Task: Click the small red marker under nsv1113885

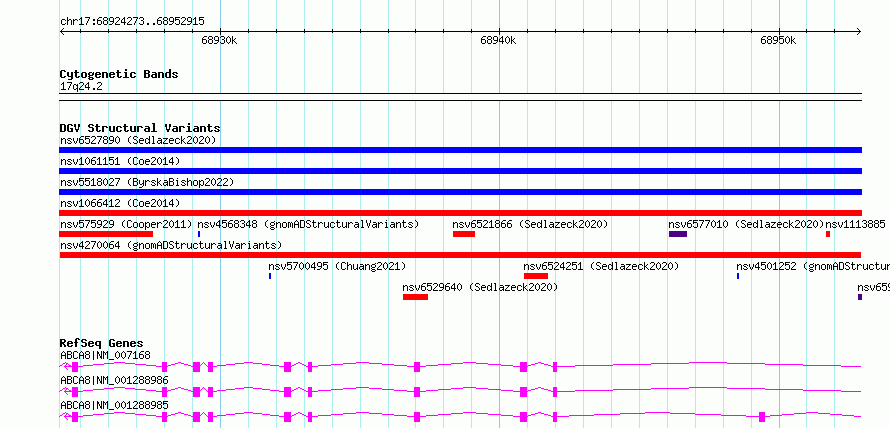Action: [x=828, y=234]
